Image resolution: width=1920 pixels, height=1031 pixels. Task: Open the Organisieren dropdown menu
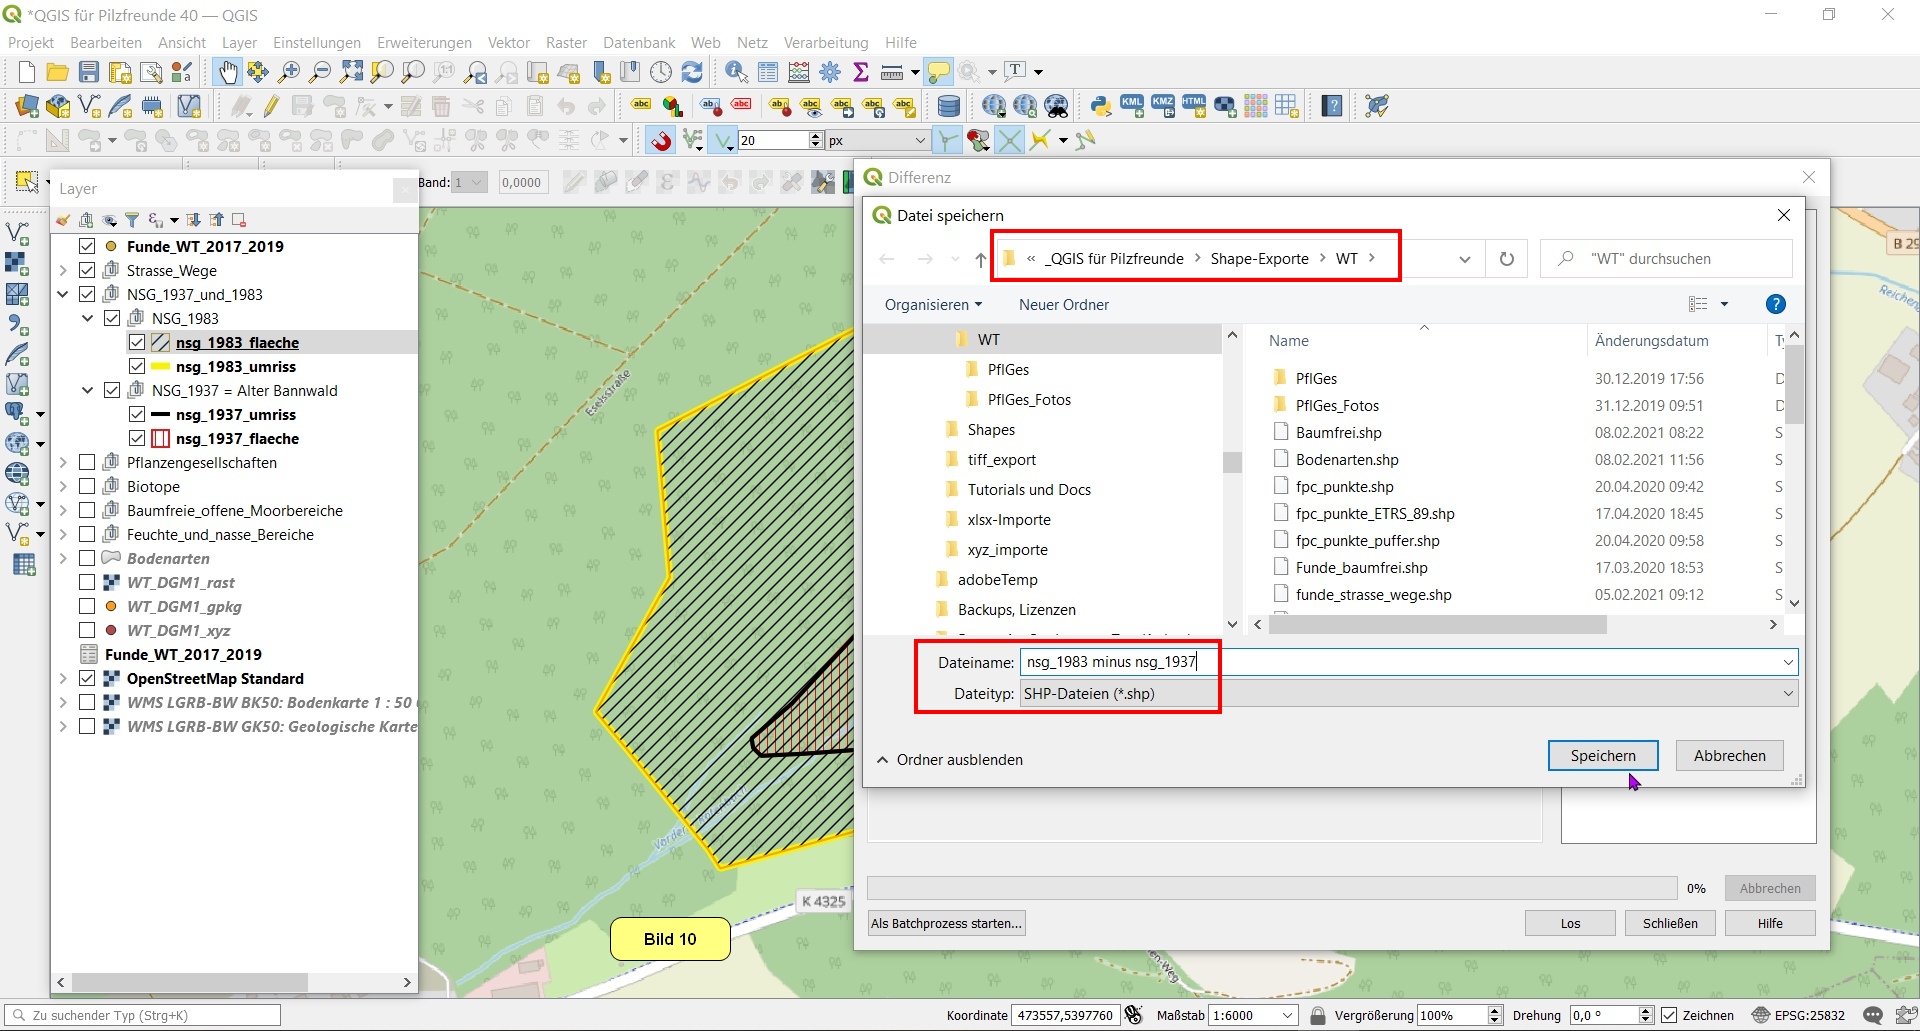(932, 305)
